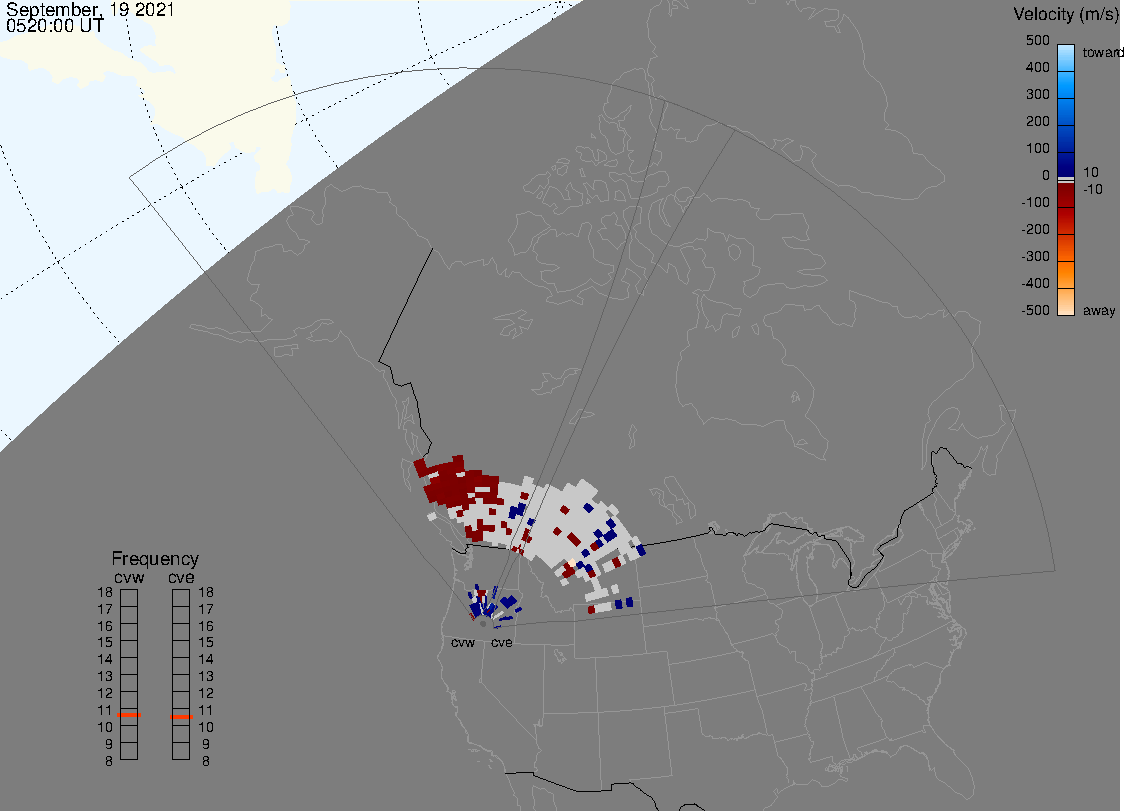Click the "toward" label on velocity scale
1124x811 pixels.
click(x=1102, y=52)
